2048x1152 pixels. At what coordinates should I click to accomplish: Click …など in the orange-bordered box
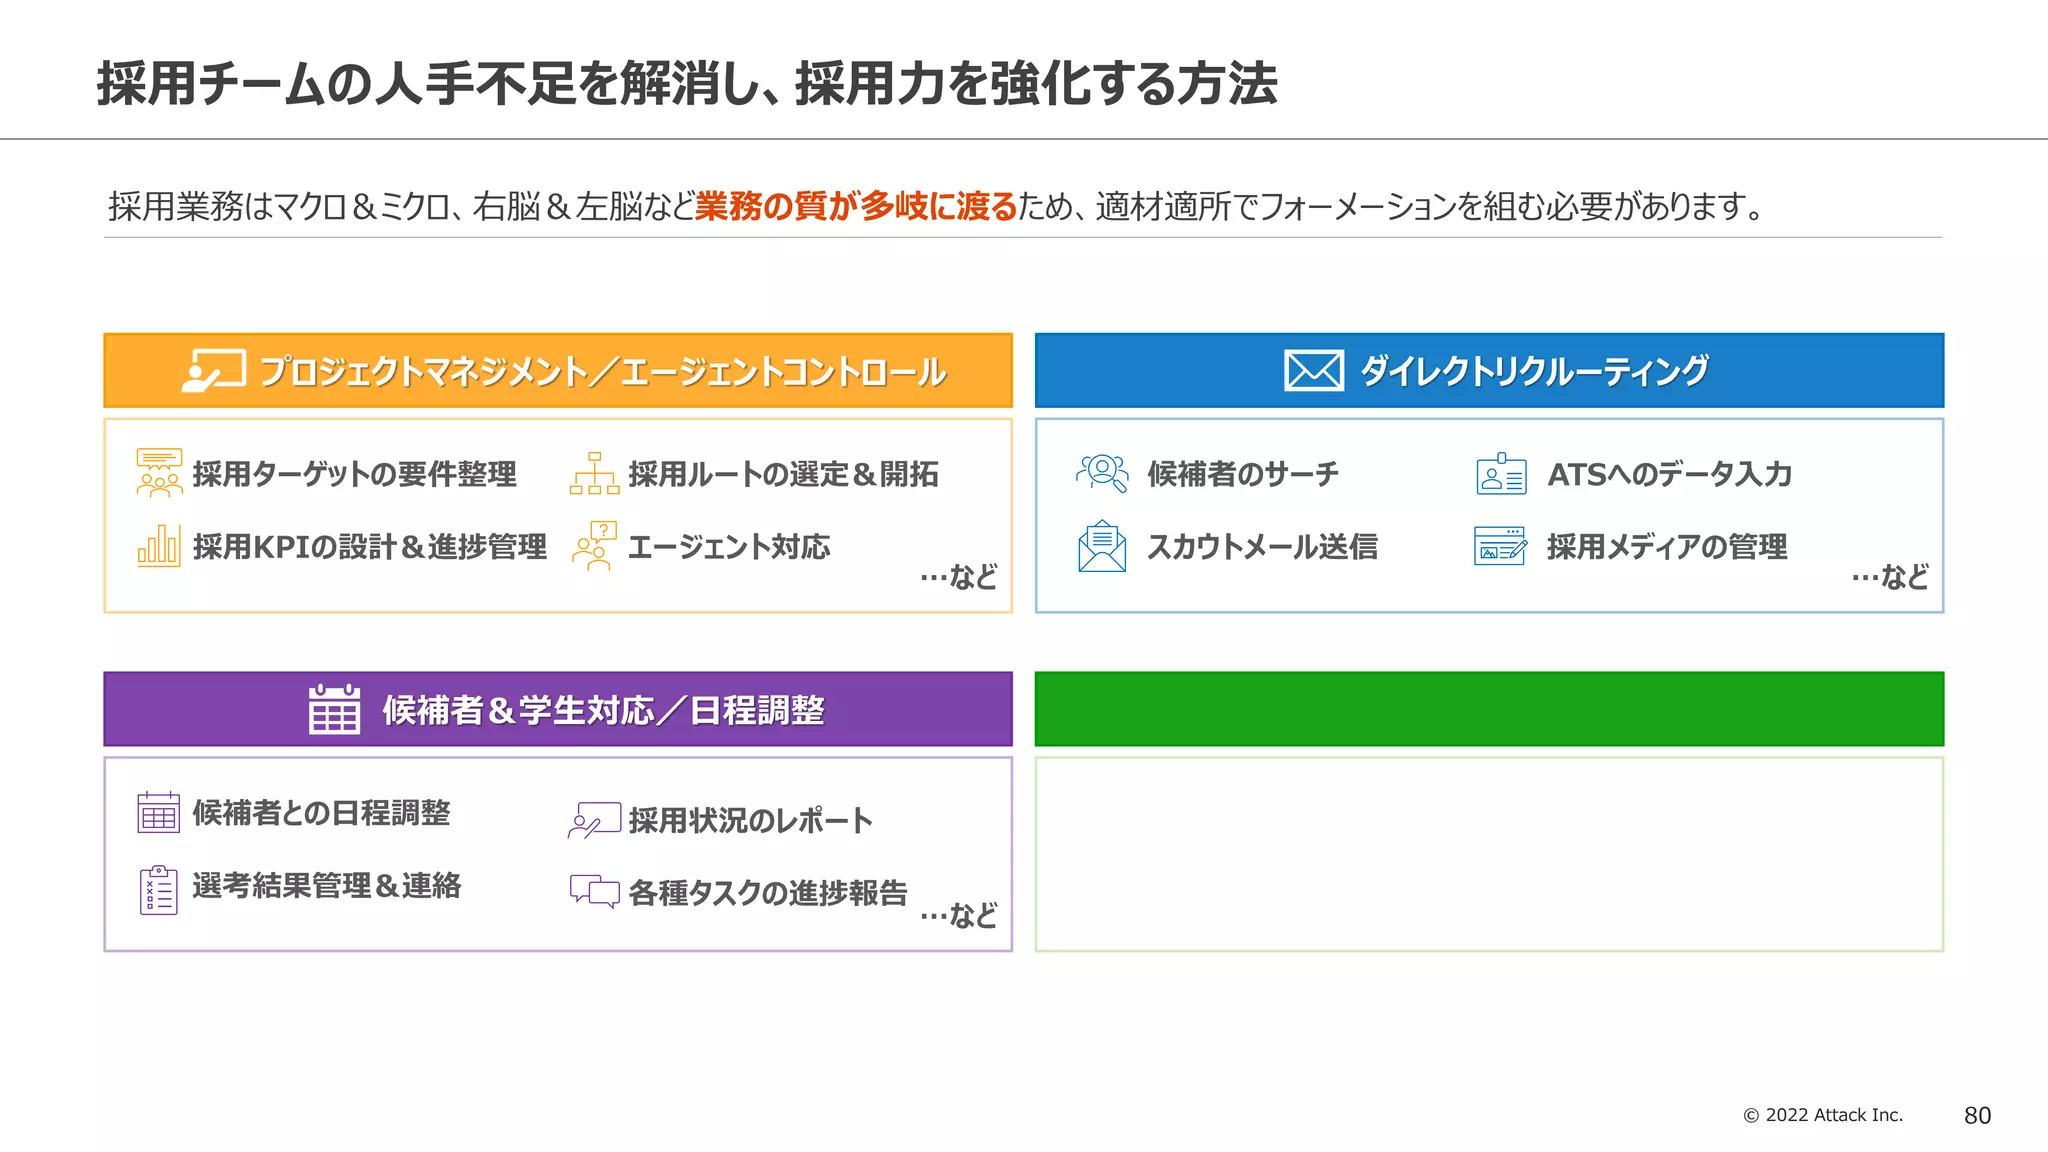958,577
